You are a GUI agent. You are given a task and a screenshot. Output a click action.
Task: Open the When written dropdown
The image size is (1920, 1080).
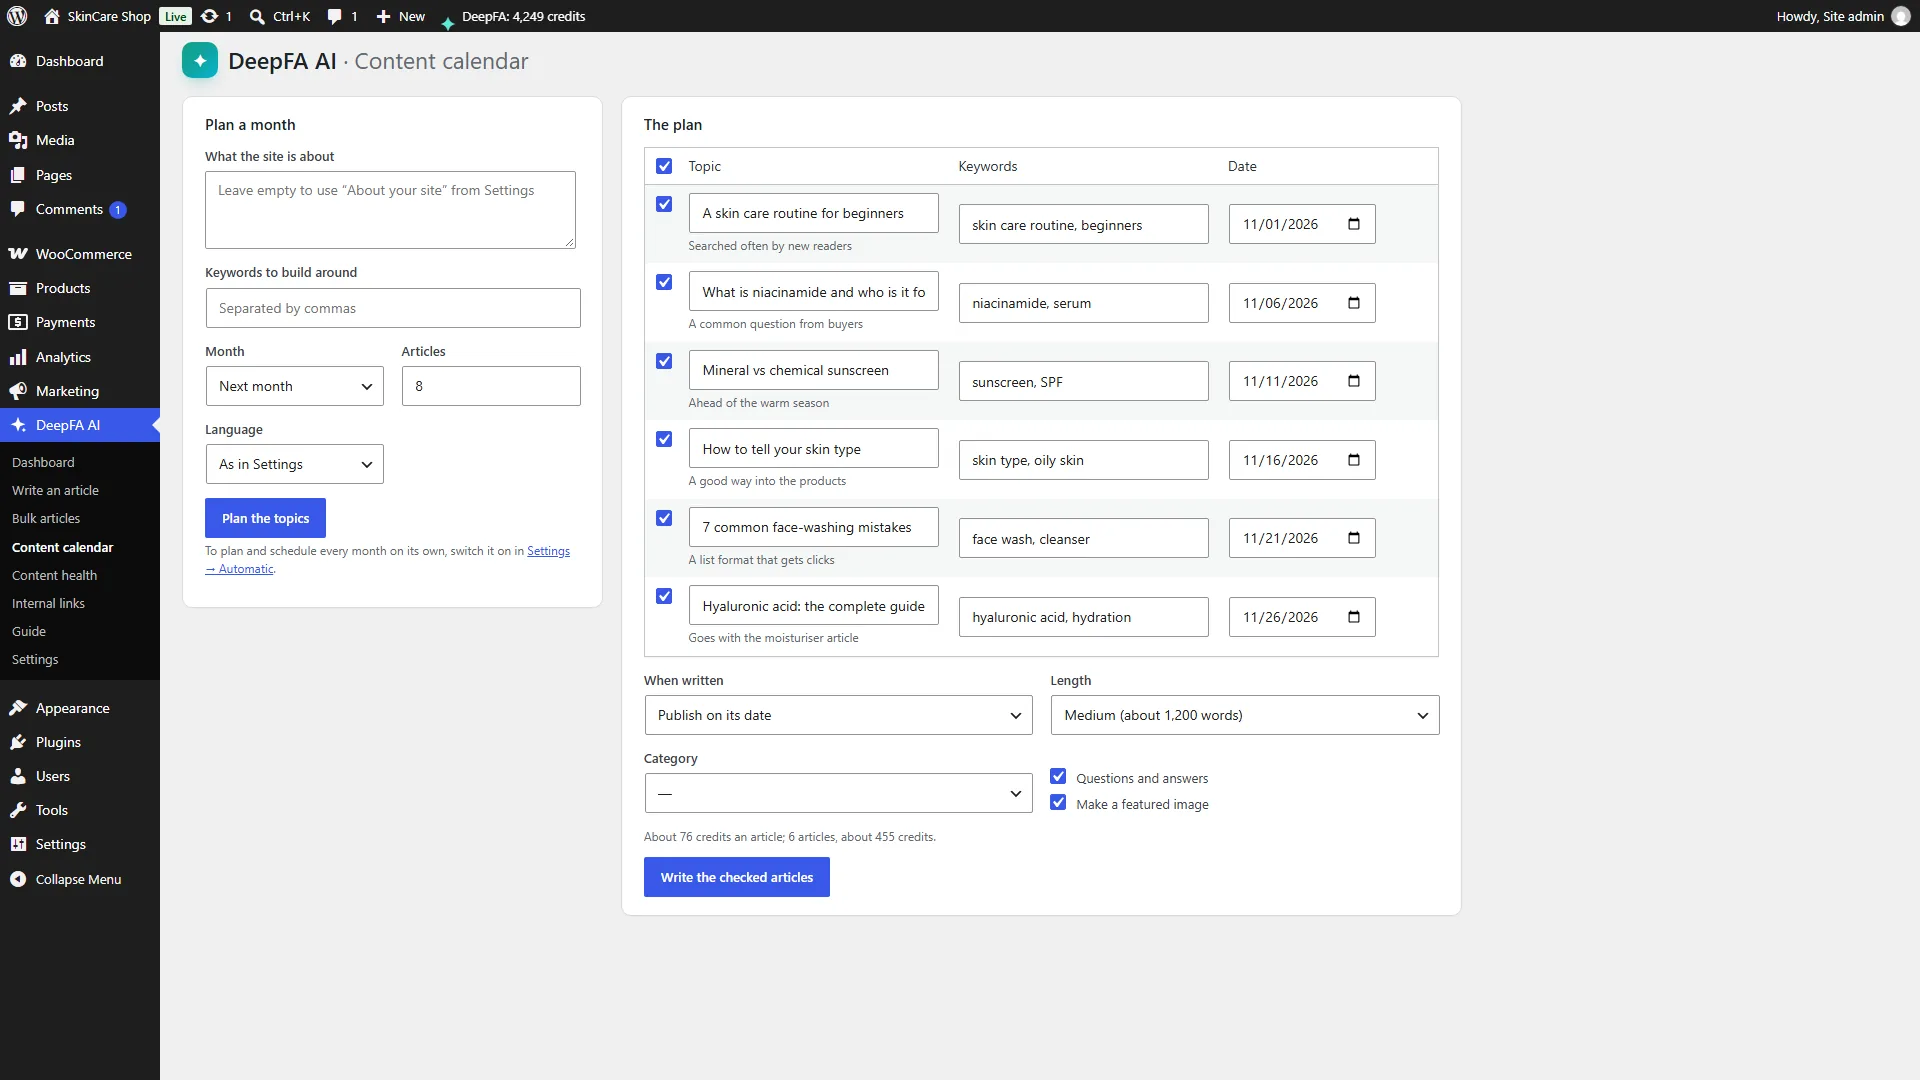pyautogui.click(x=838, y=715)
